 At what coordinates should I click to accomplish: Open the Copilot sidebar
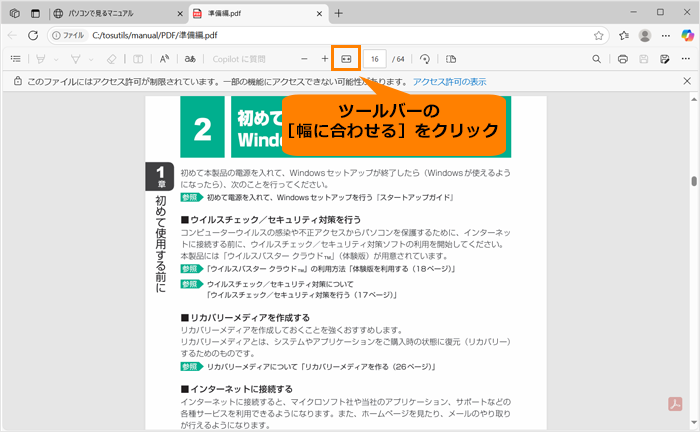pos(688,35)
